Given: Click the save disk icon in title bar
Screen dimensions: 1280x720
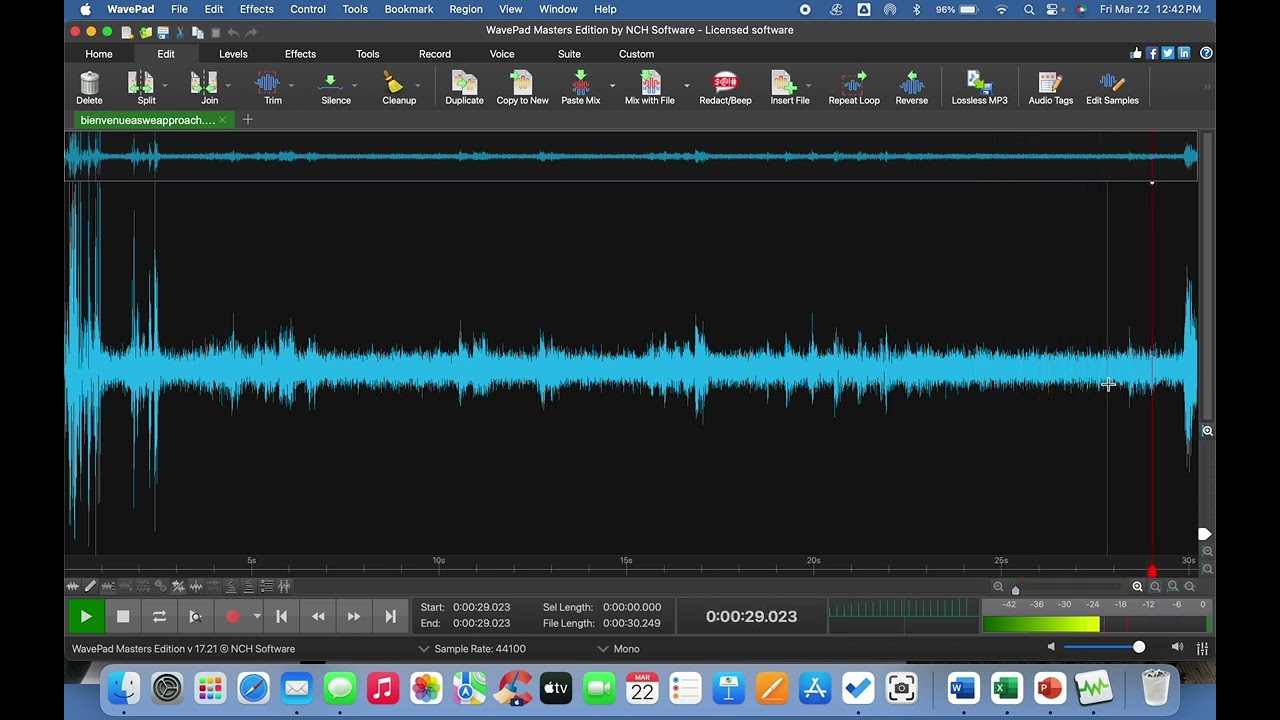Looking at the screenshot, I should tap(163, 33).
